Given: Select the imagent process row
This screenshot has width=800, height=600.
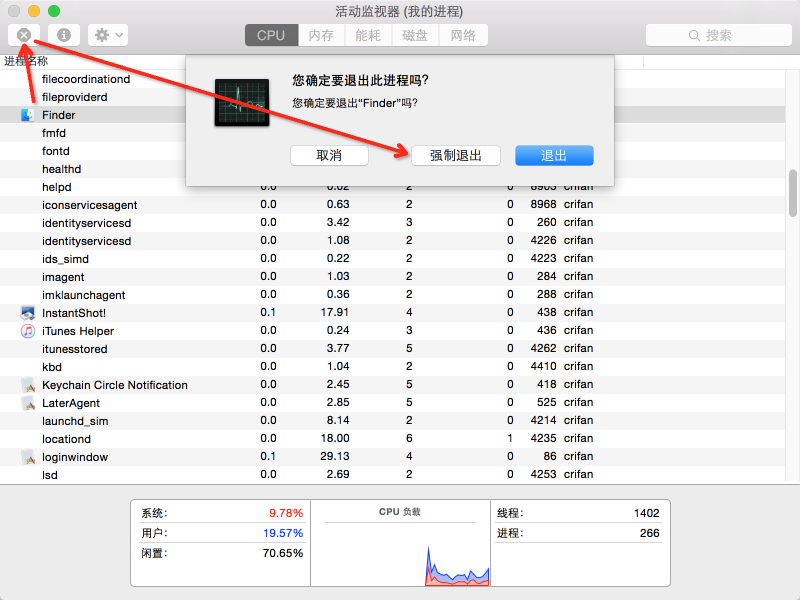Looking at the screenshot, I should [393, 277].
